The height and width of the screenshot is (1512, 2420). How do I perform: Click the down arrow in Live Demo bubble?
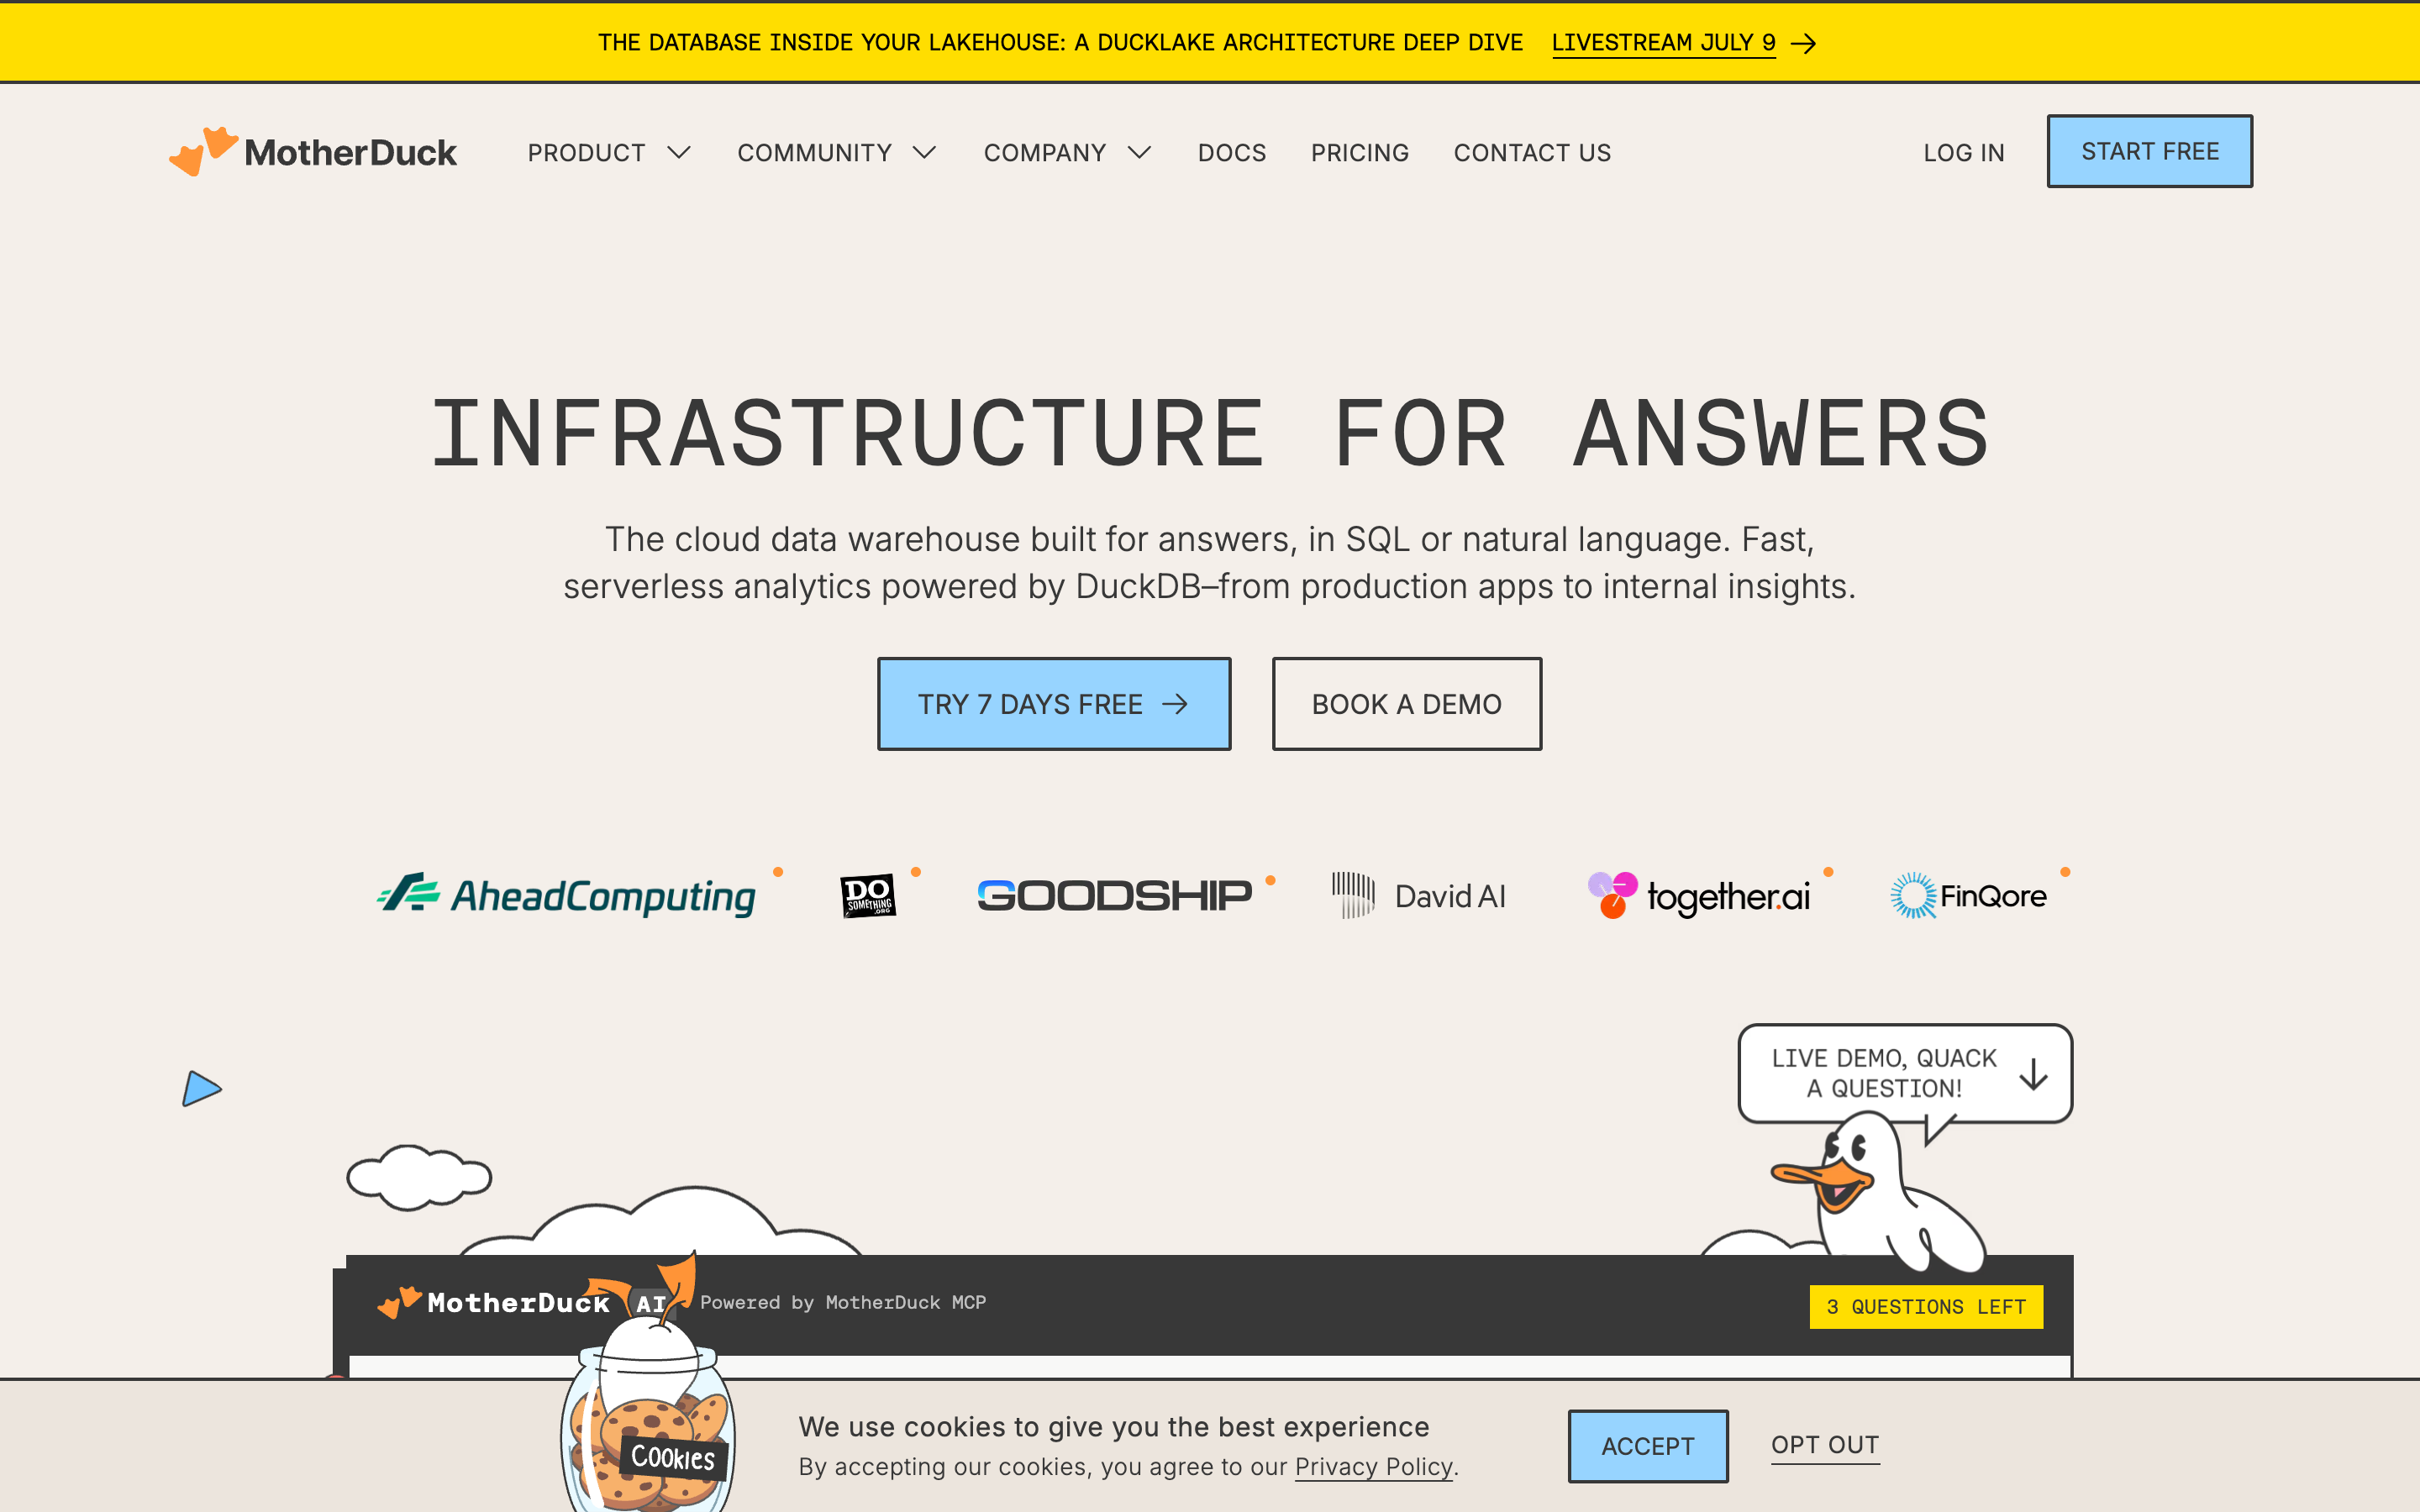tap(2033, 1074)
